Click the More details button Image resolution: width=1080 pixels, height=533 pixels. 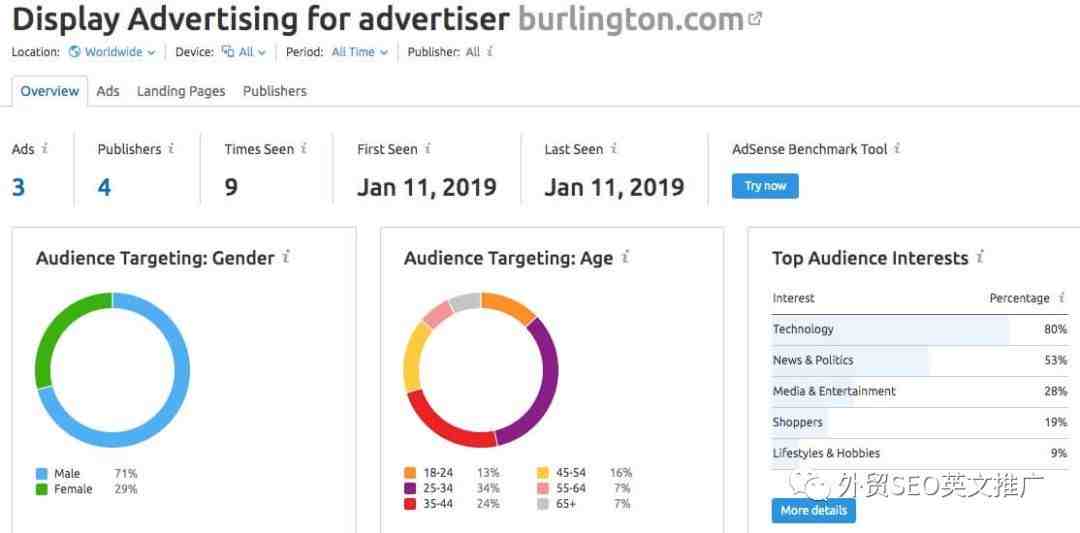point(814,510)
